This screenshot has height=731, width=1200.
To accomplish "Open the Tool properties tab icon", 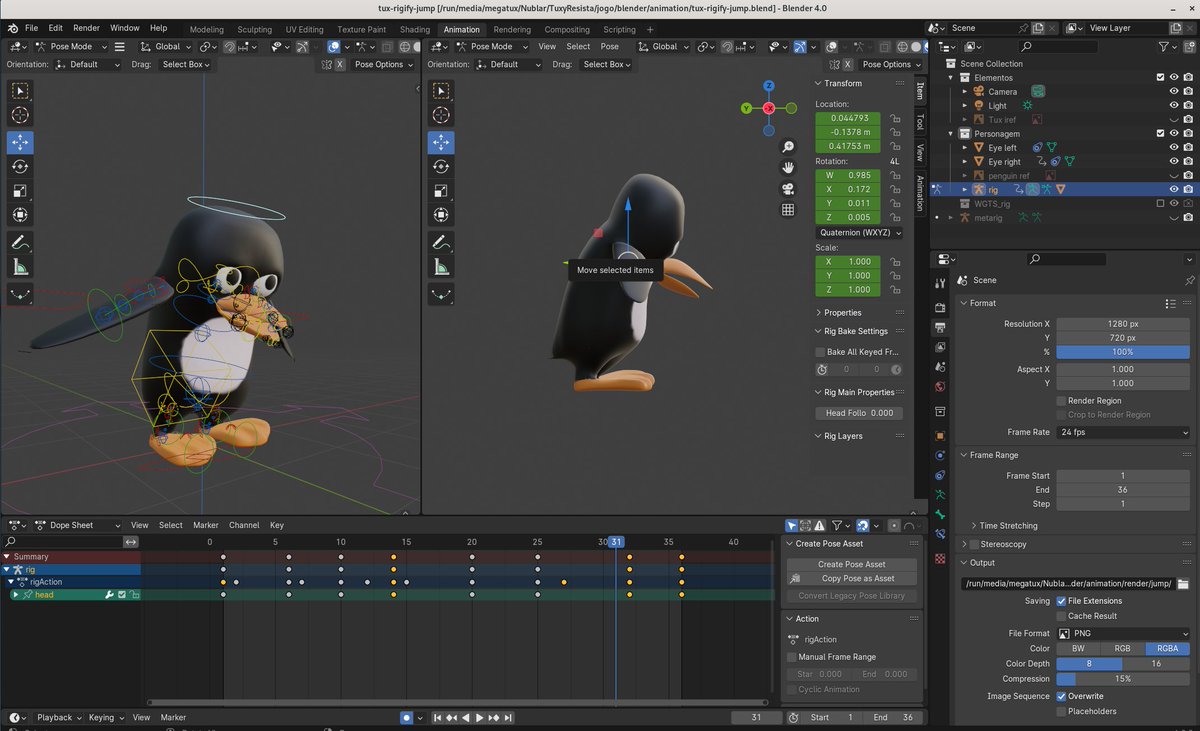I will point(940,283).
